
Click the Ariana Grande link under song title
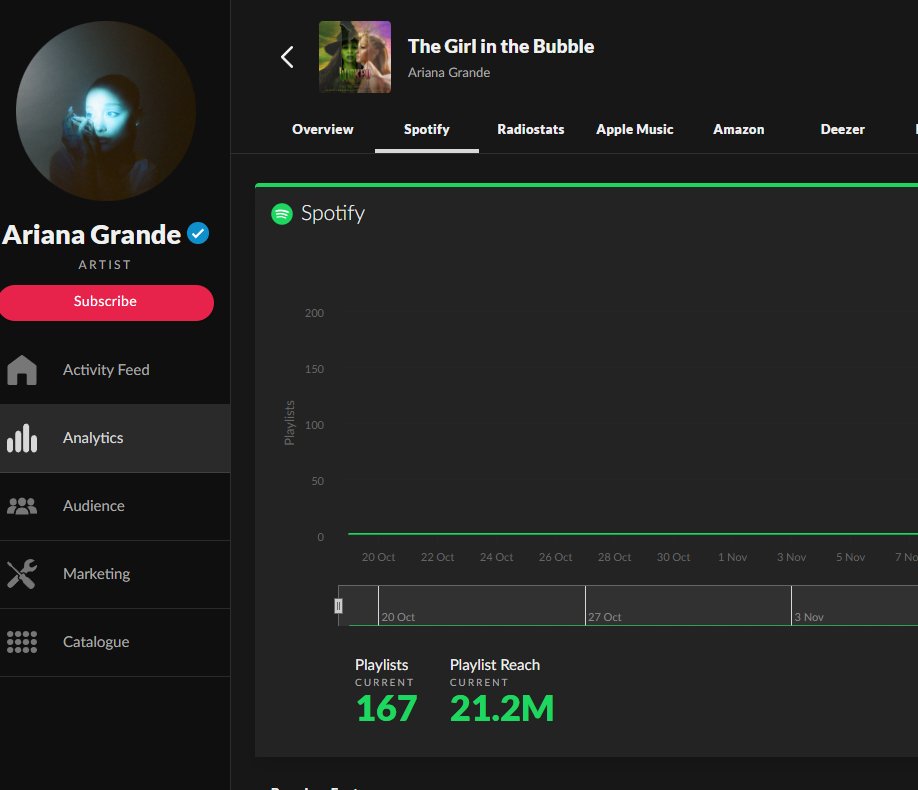point(449,73)
